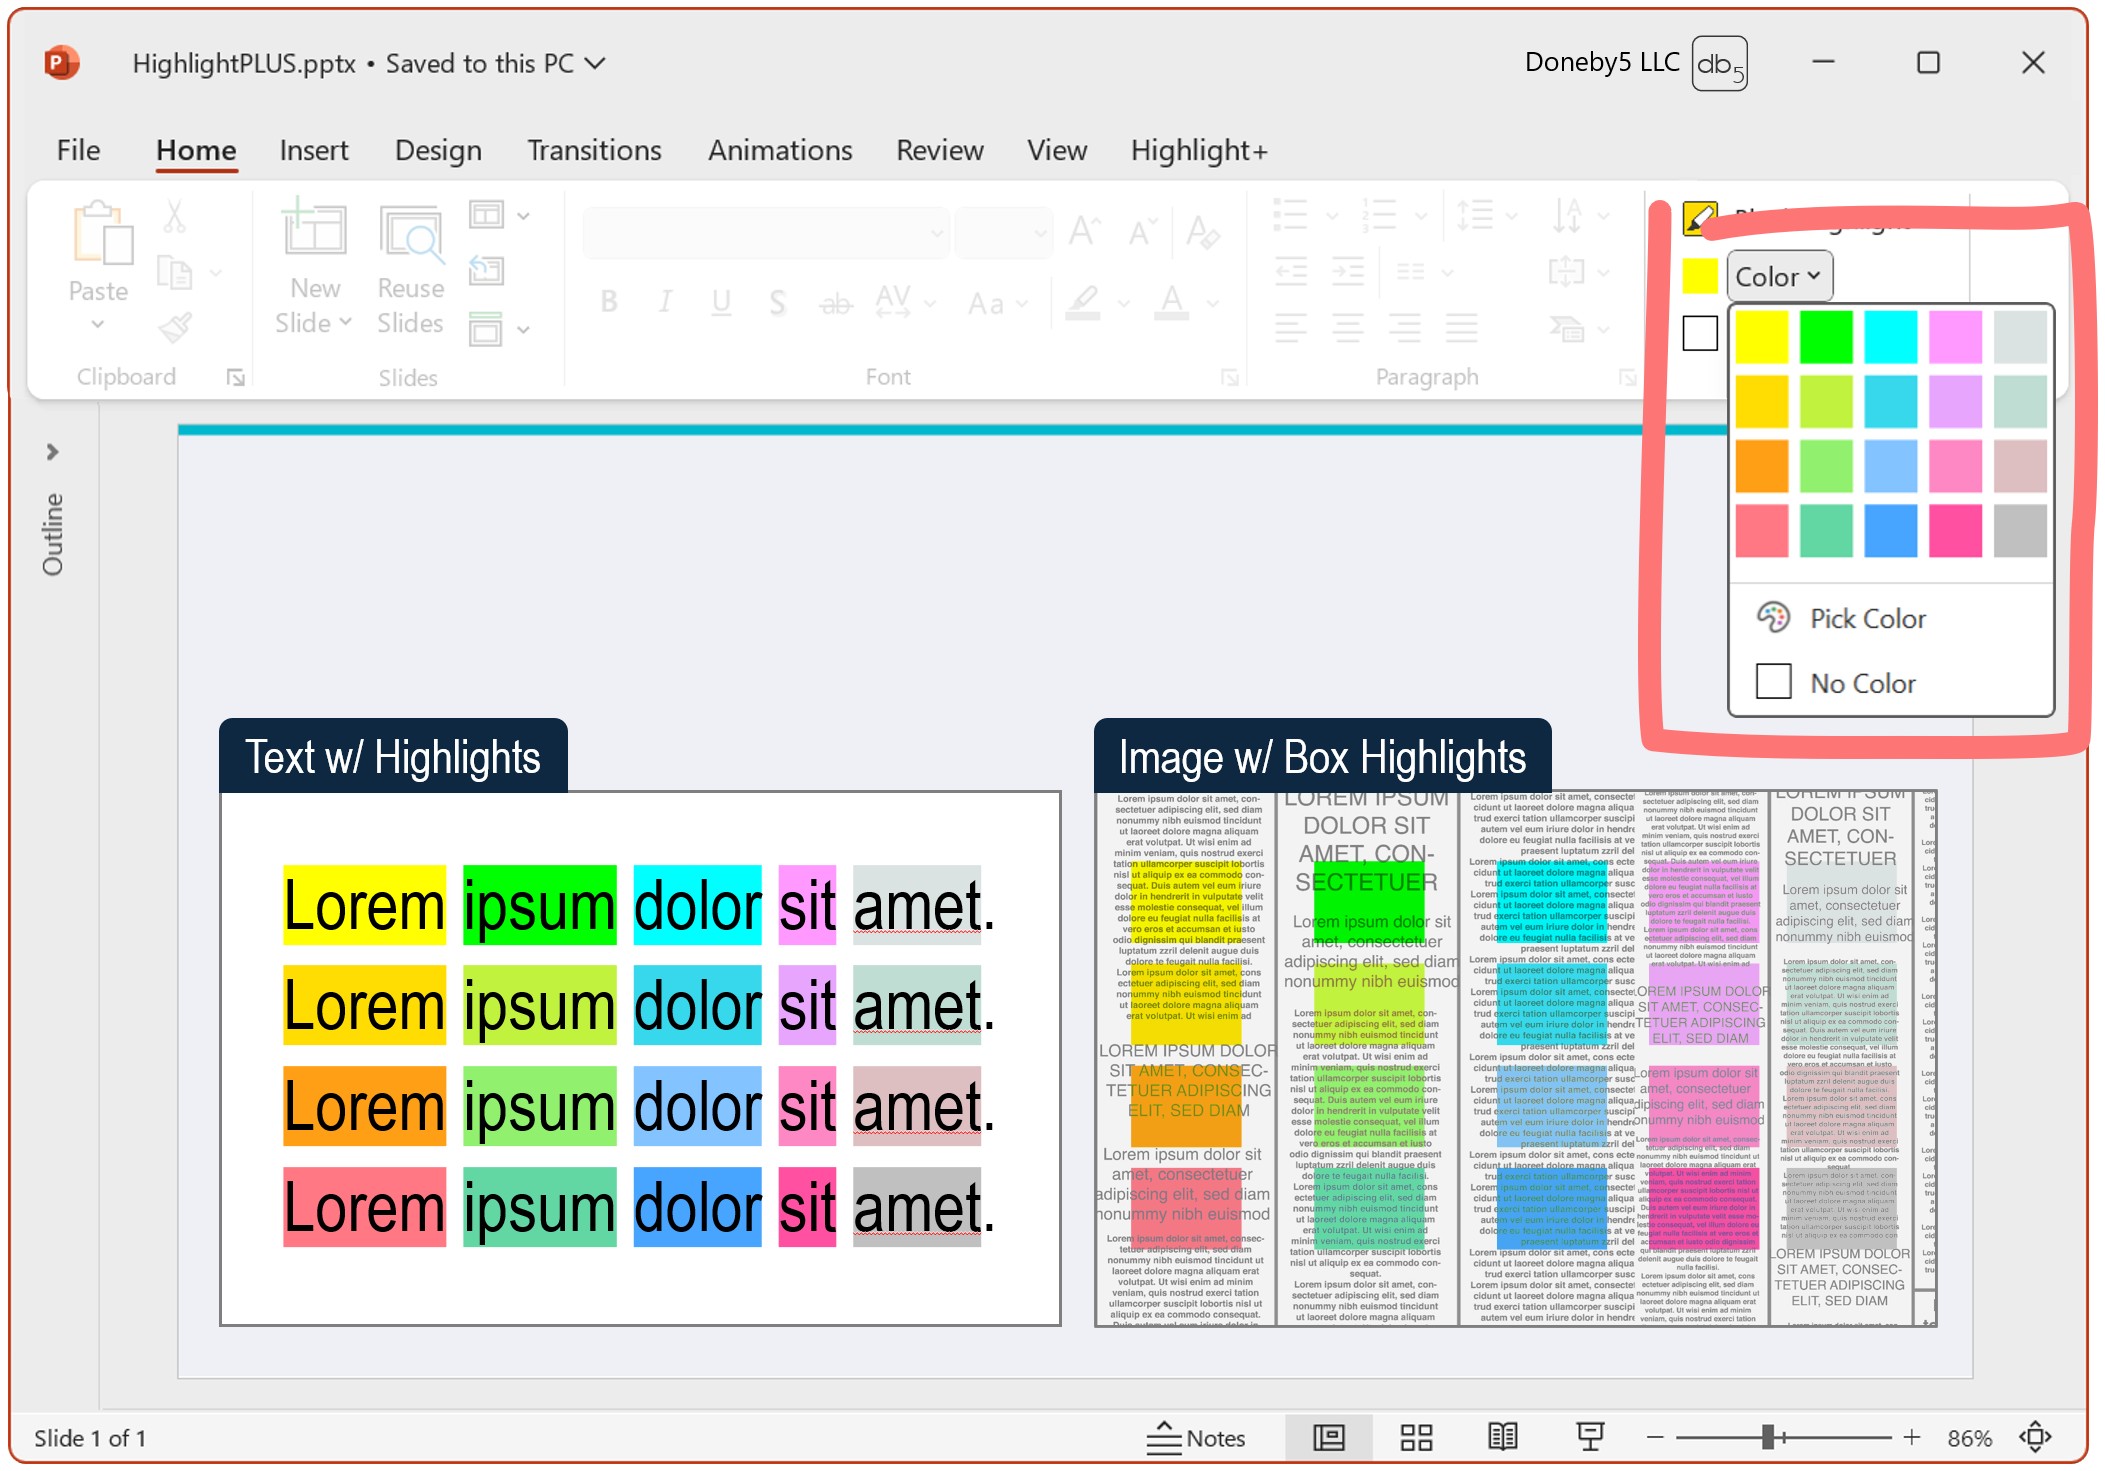Viewport: 2105px width, 1471px height.
Task: Click the Paste clipboard icon
Action: point(102,232)
